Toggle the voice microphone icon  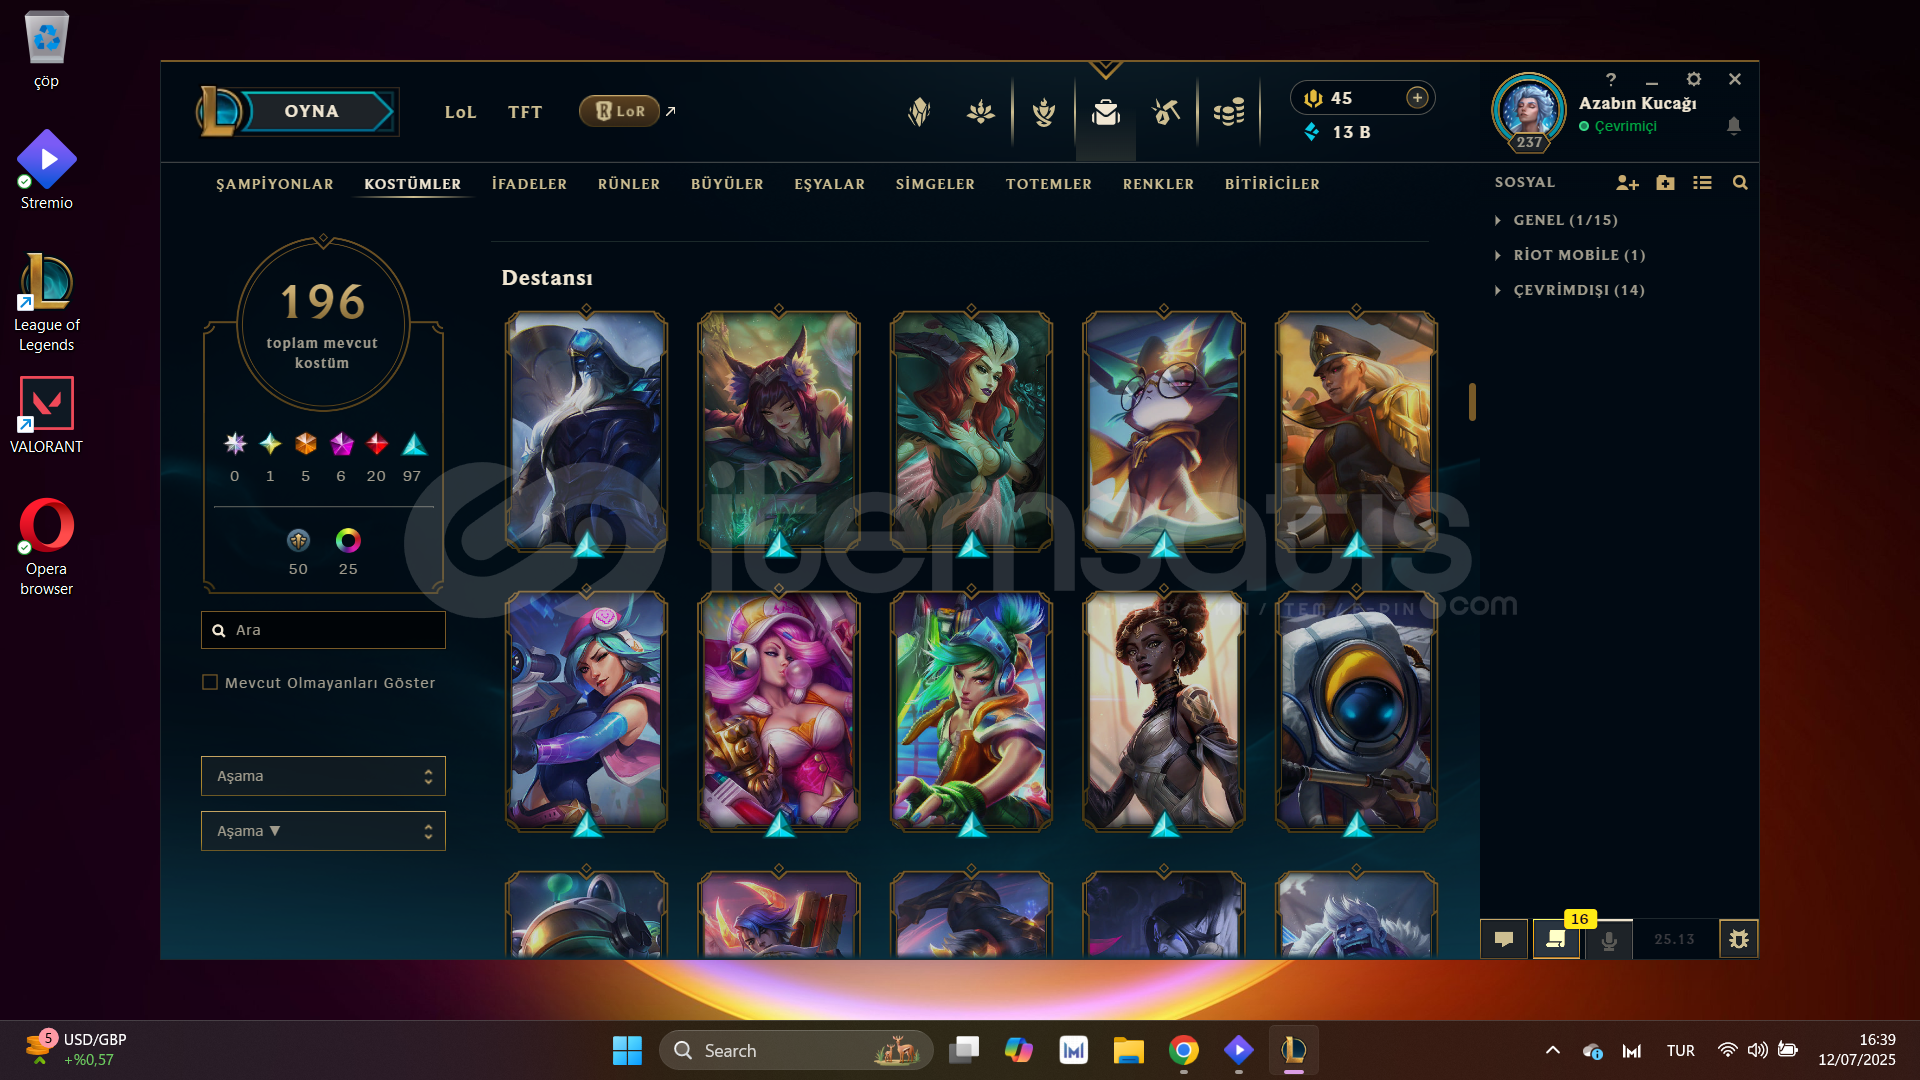tap(1609, 940)
